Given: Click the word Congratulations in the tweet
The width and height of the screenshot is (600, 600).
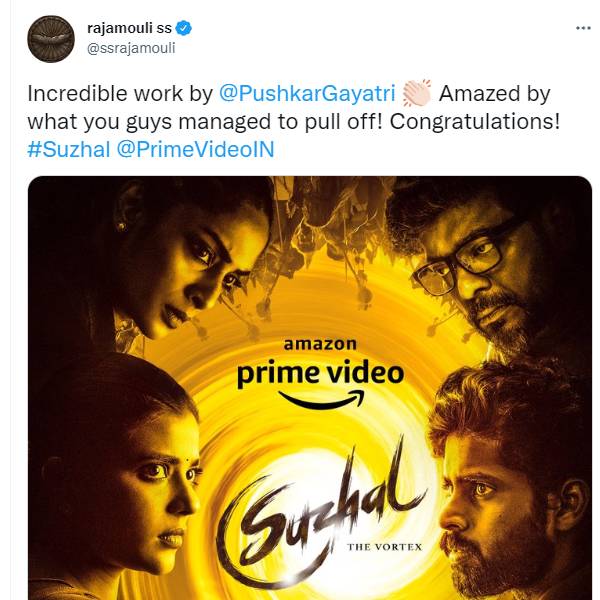Looking at the screenshot, I should pos(474,122).
